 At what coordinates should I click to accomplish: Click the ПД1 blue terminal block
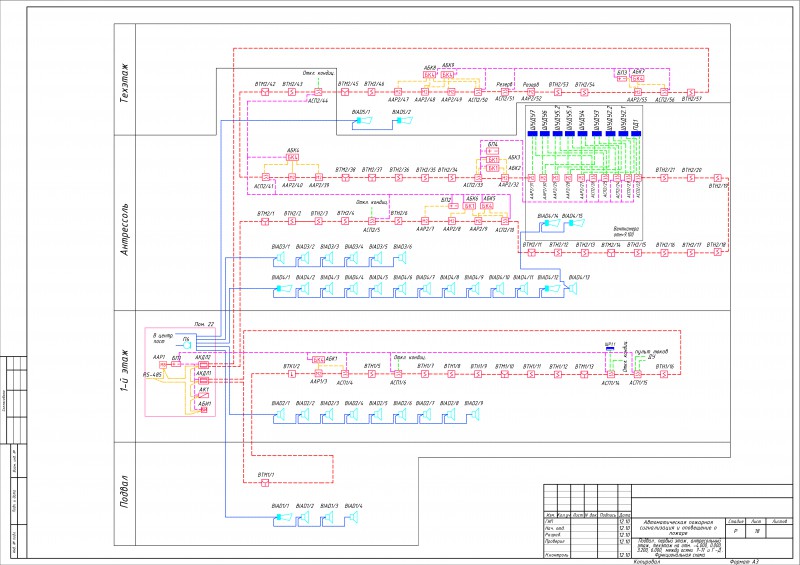pos(636,133)
